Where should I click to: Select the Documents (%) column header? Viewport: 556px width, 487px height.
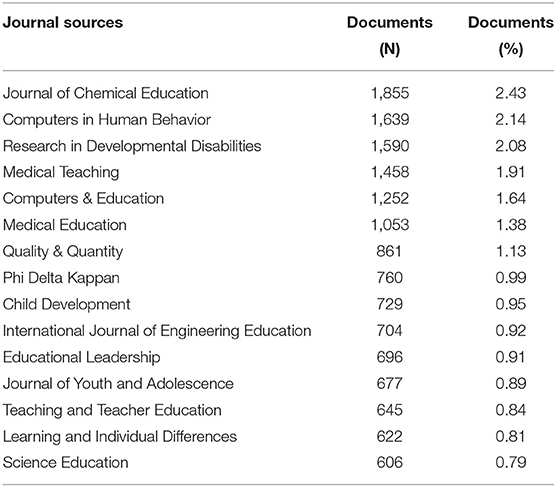511,35
